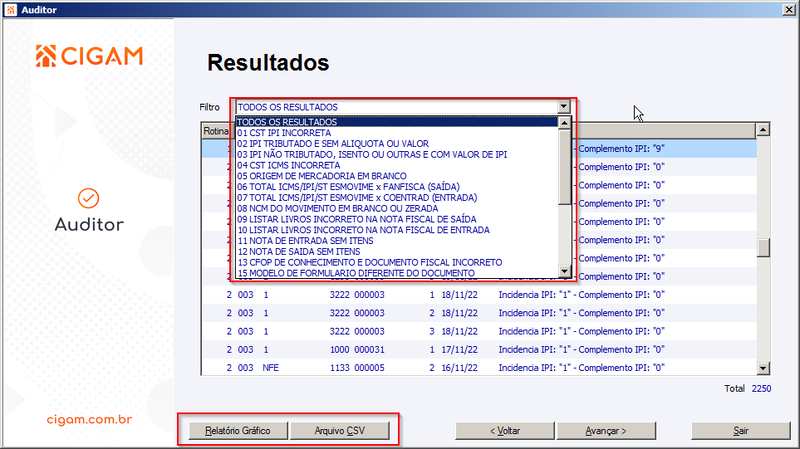The image size is (800, 449).
Task: Click the results table scrollbar thumb
Action: [763, 248]
